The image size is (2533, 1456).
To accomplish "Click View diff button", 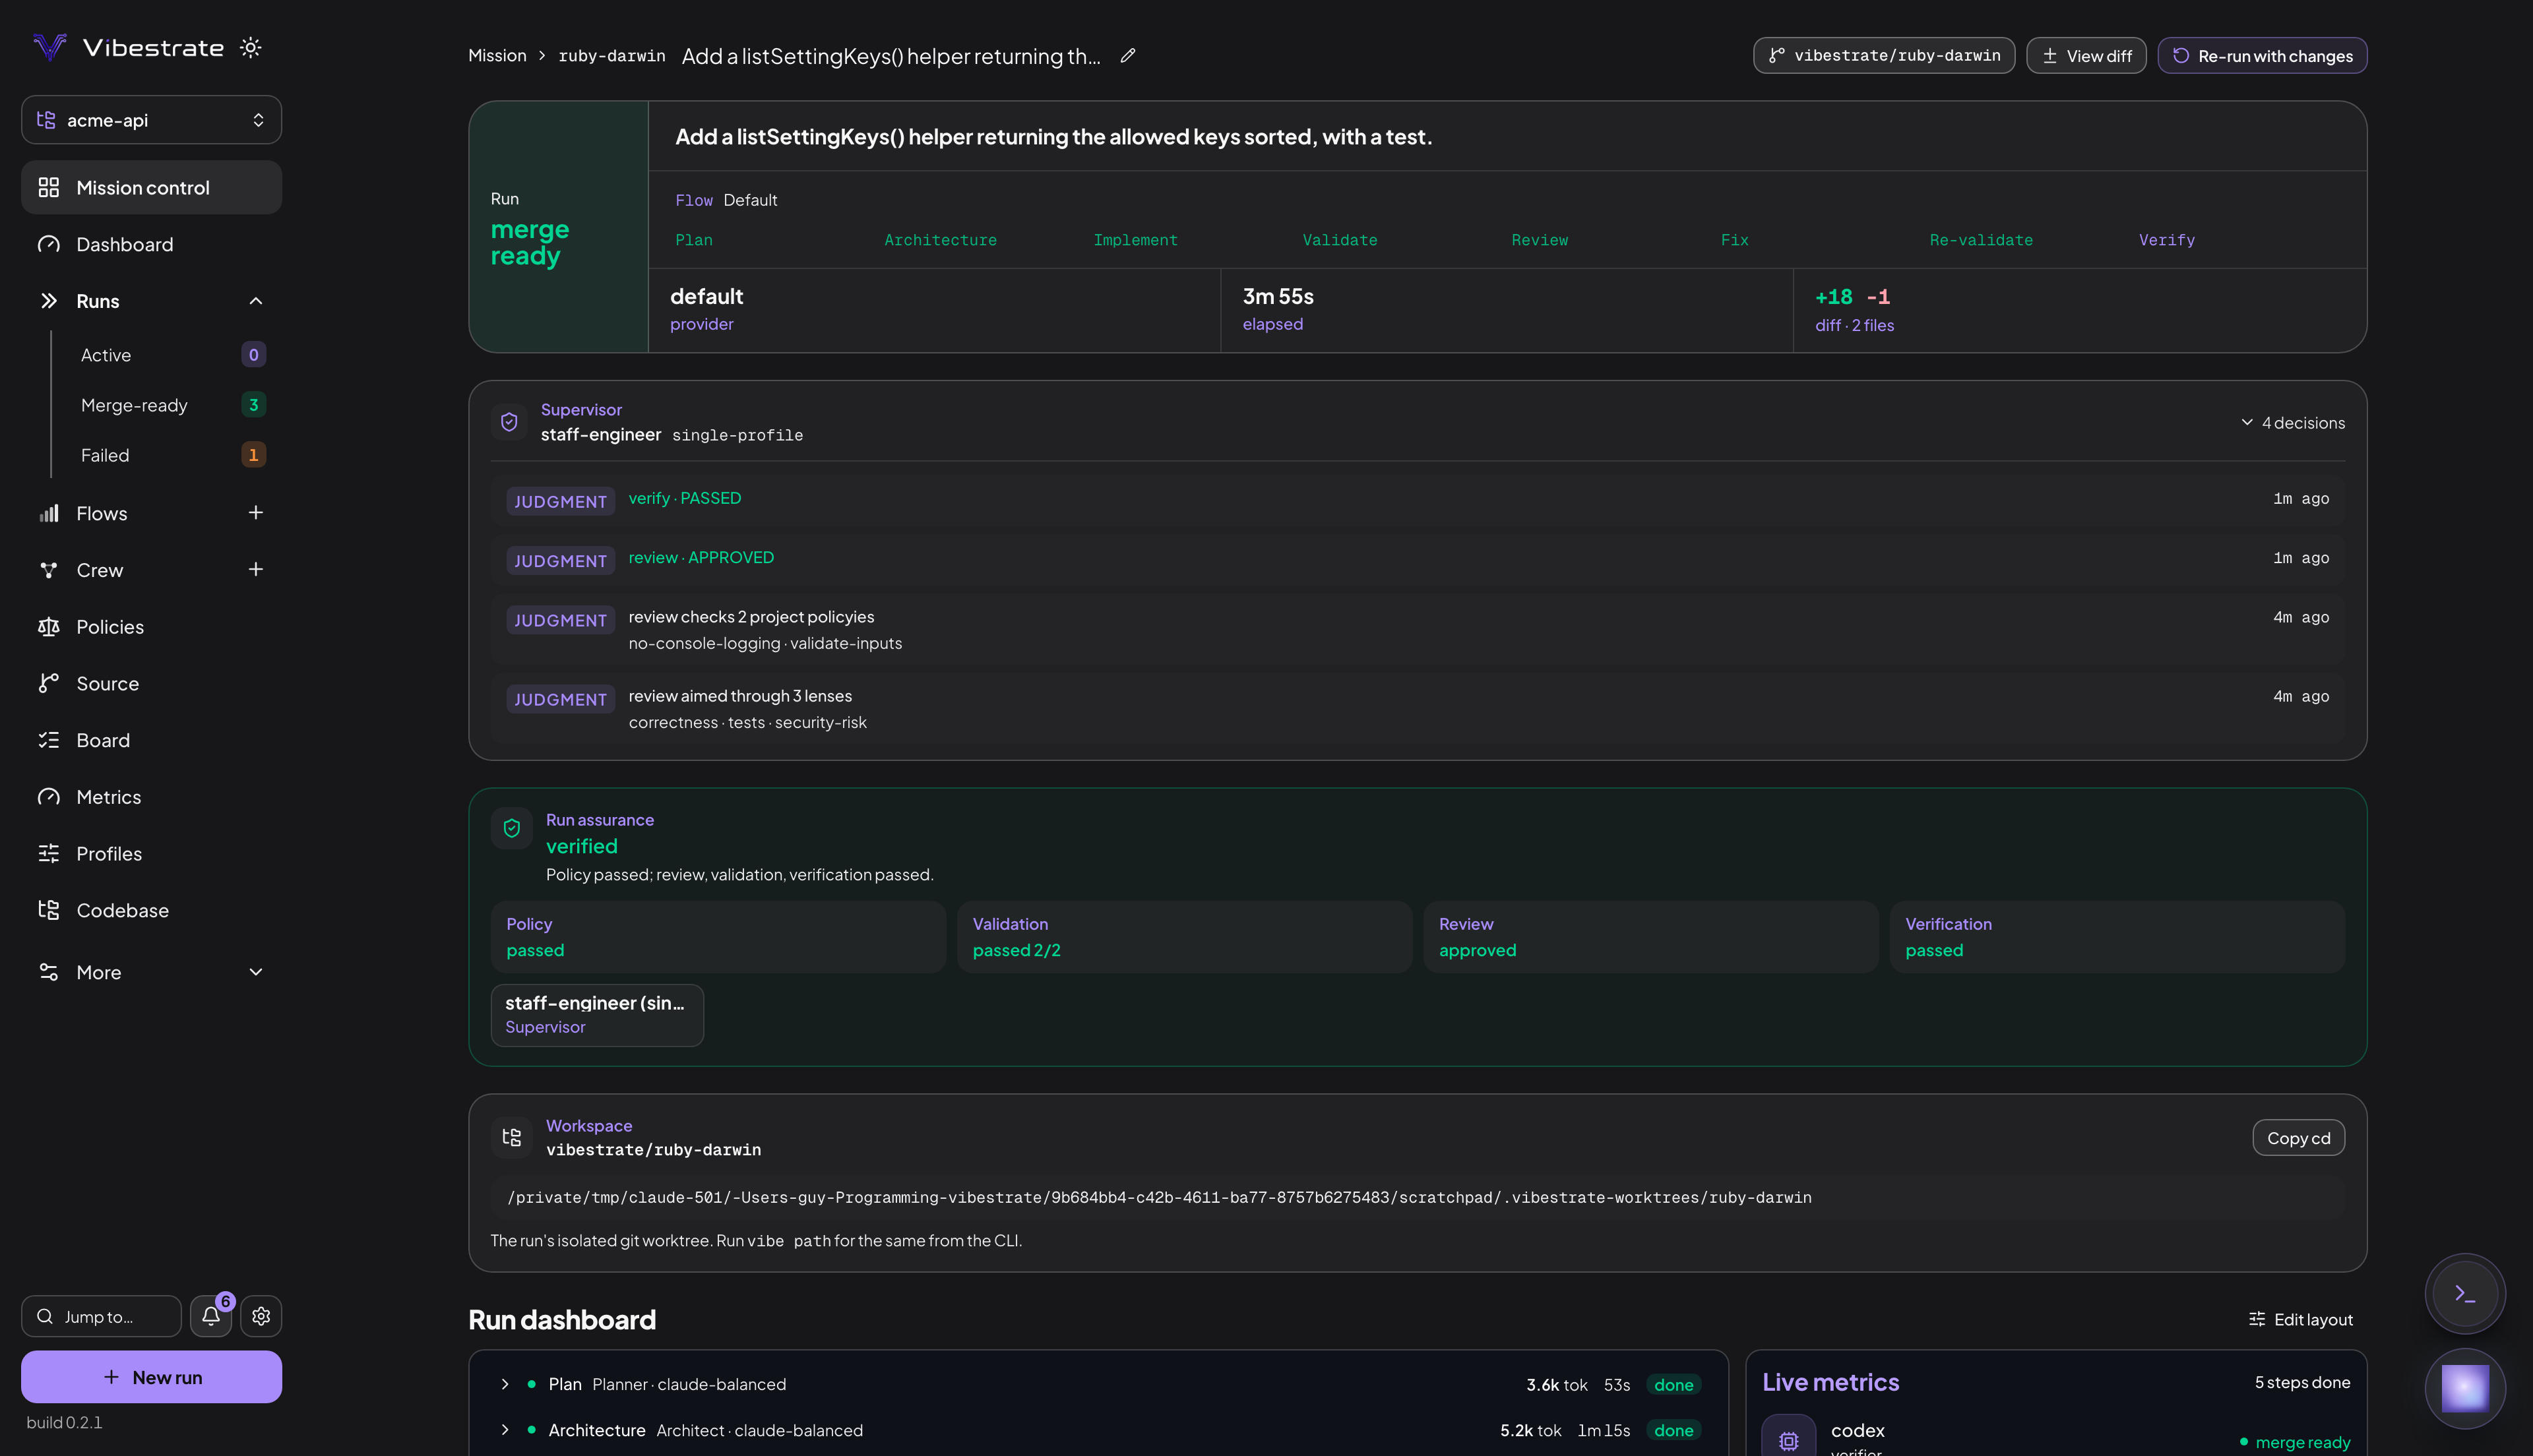I will tap(2086, 55).
